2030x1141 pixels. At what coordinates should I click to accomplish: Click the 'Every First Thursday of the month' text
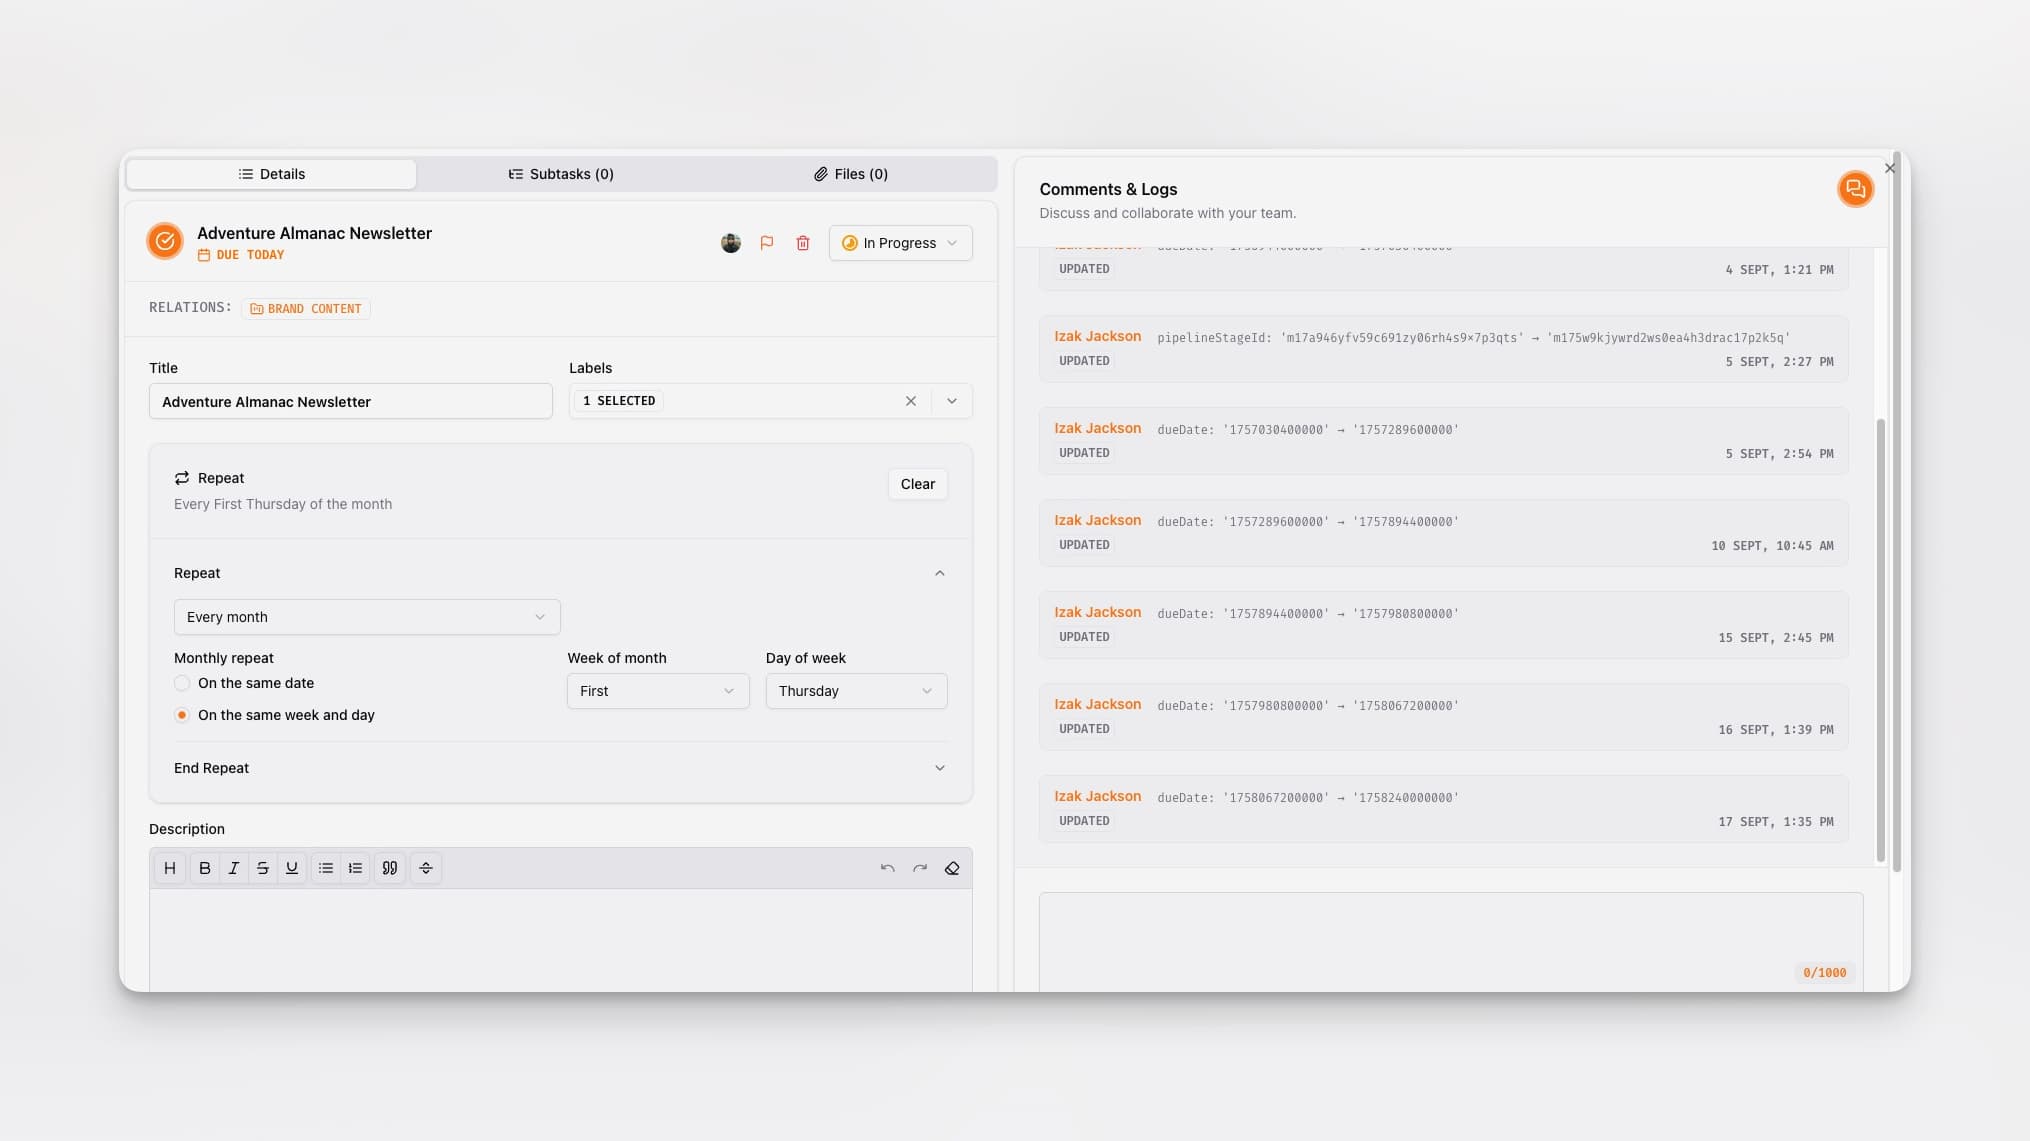pos(283,504)
